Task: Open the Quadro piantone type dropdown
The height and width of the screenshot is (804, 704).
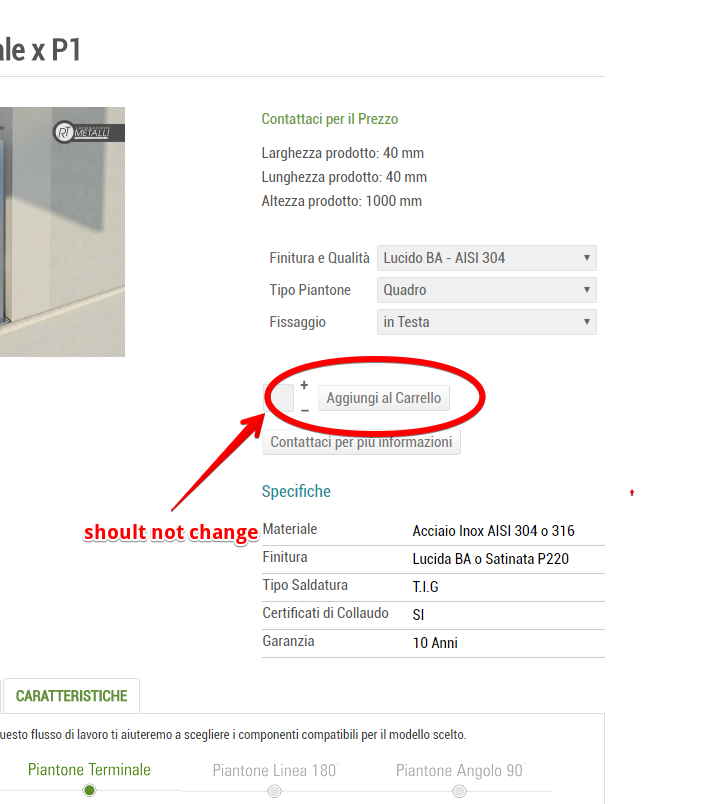Action: [x=487, y=290]
